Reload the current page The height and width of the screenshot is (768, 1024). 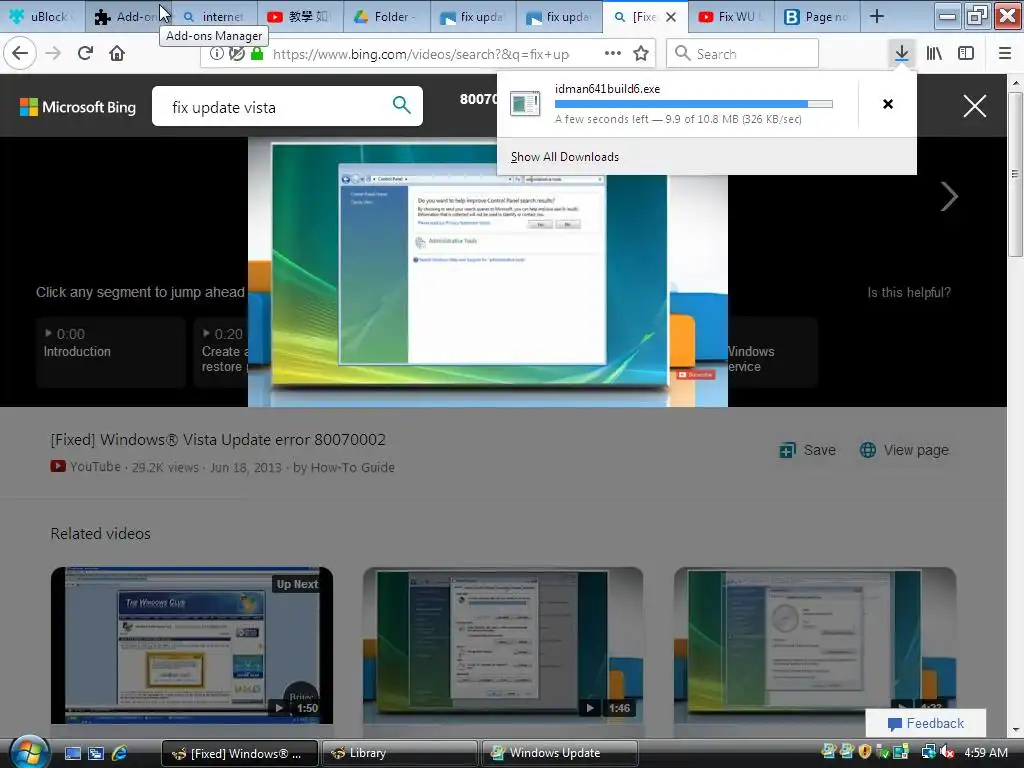pyautogui.click(x=86, y=54)
